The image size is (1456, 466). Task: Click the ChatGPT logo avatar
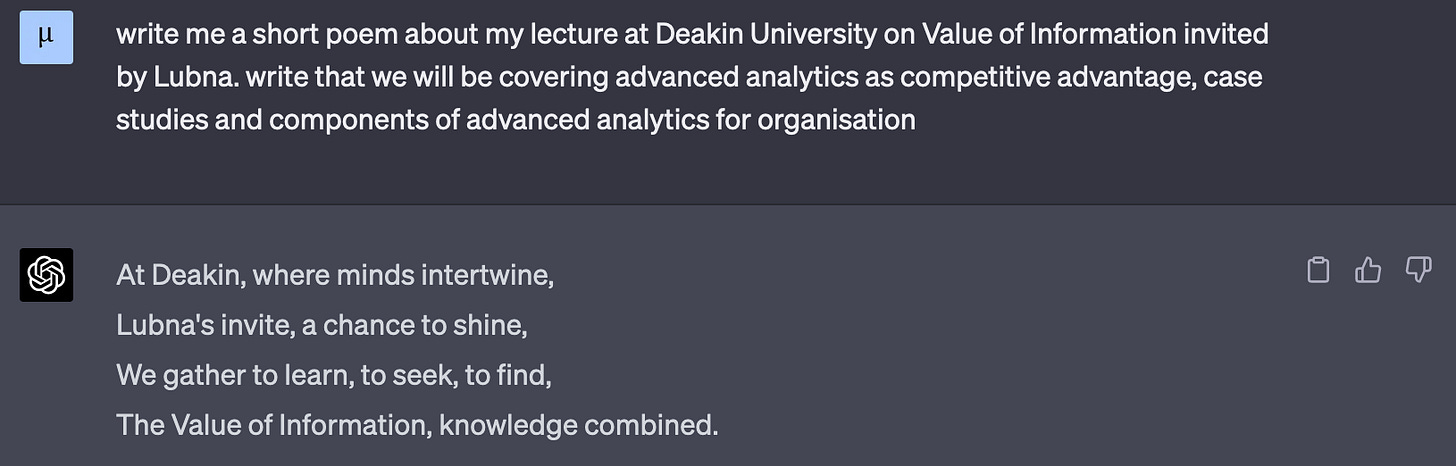point(46,274)
